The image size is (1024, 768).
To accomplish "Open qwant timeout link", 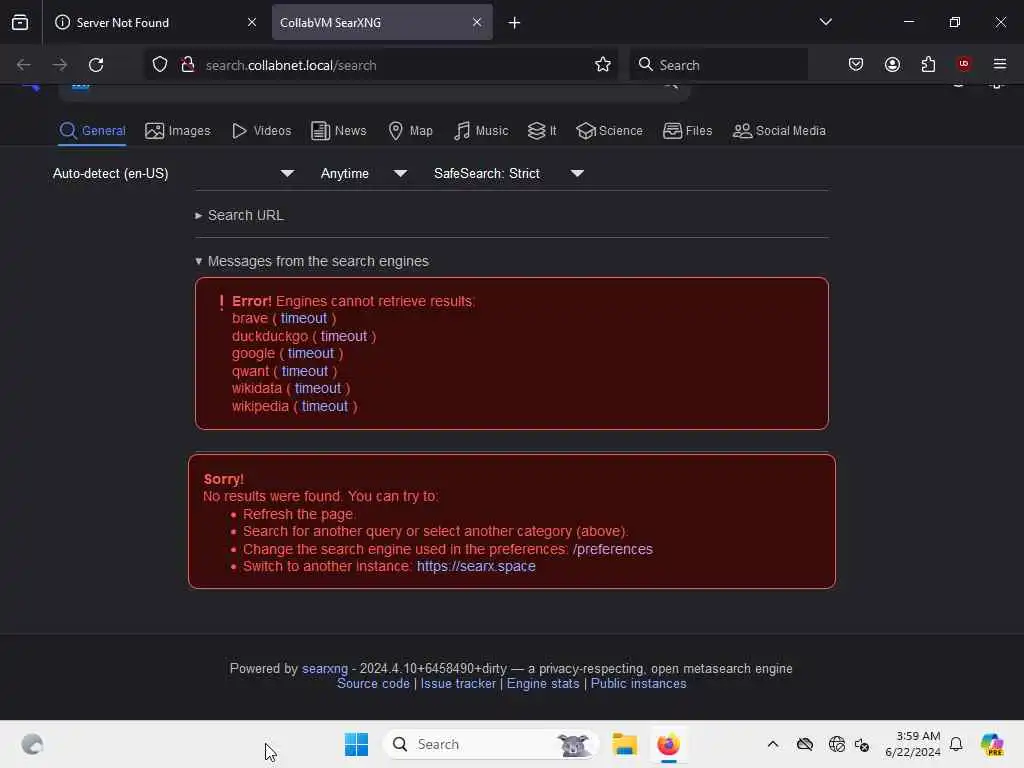I will pos(305,371).
